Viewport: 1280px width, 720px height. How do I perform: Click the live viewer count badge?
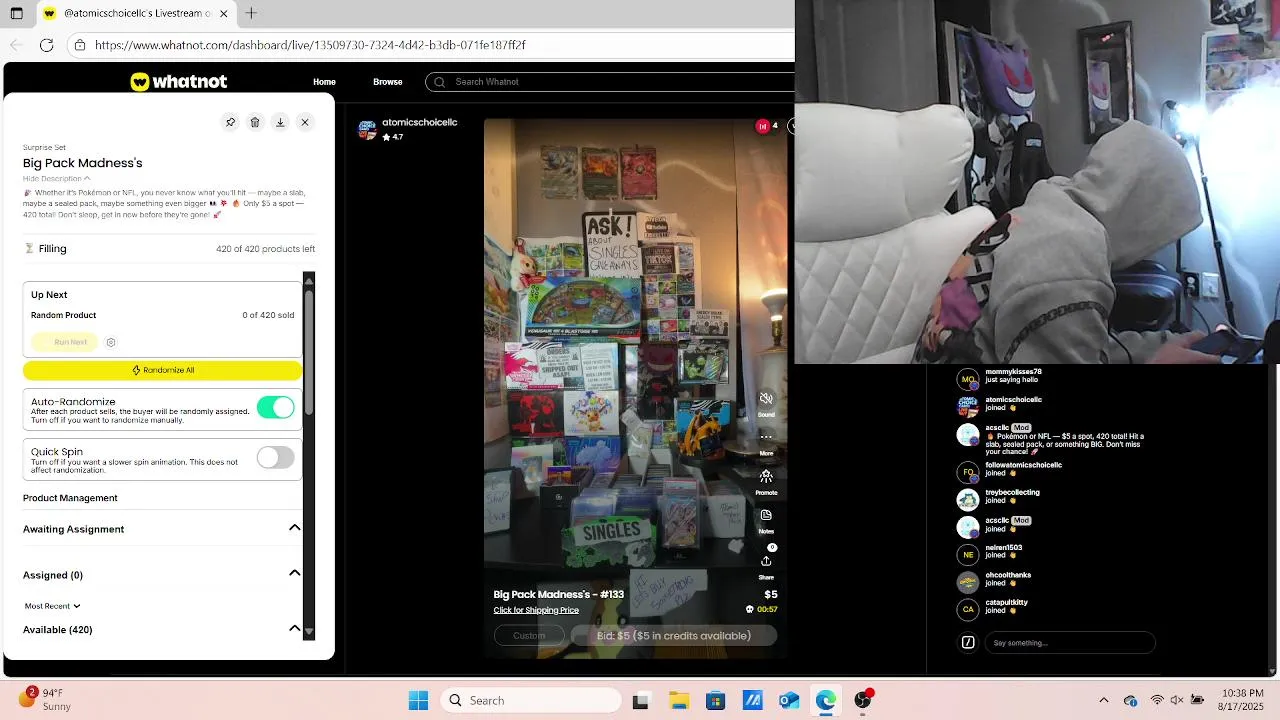767,126
